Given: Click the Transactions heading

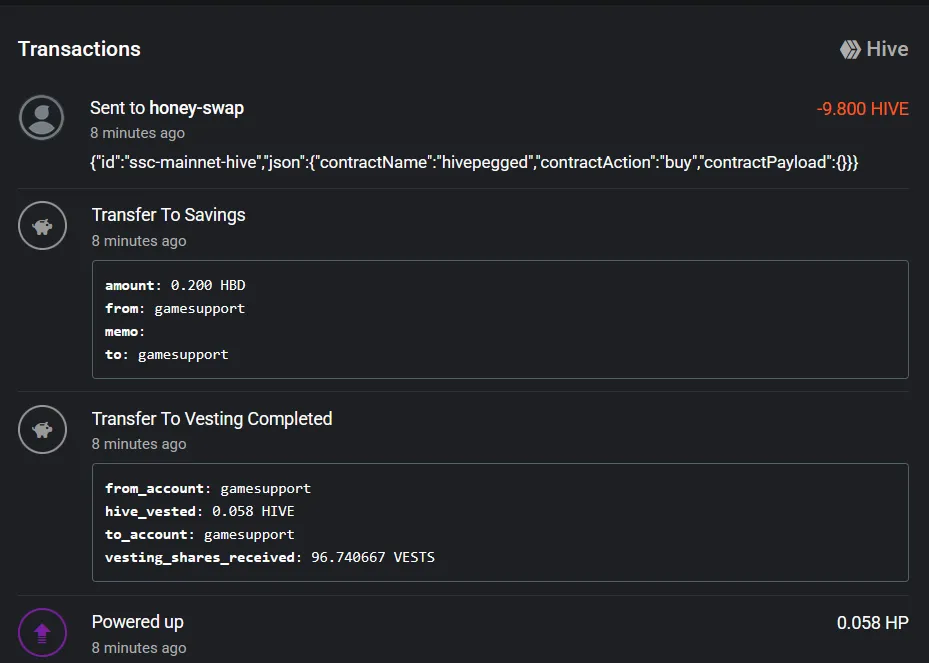Looking at the screenshot, I should [x=79, y=49].
